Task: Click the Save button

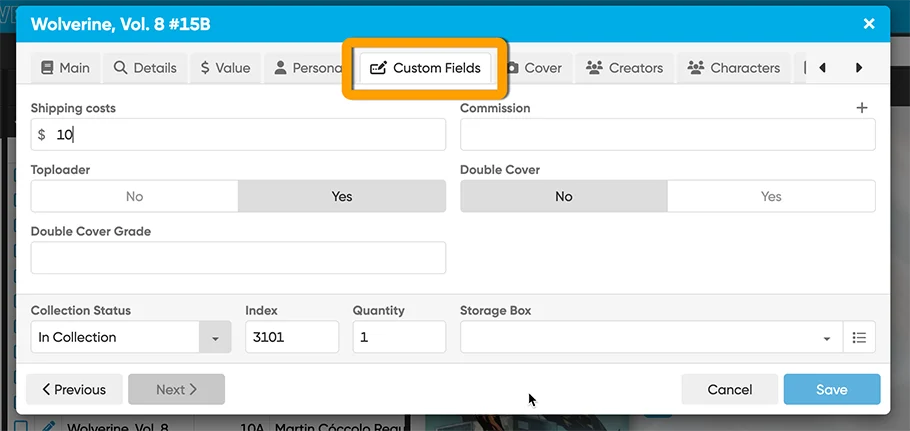Action: tap(831, 390)
